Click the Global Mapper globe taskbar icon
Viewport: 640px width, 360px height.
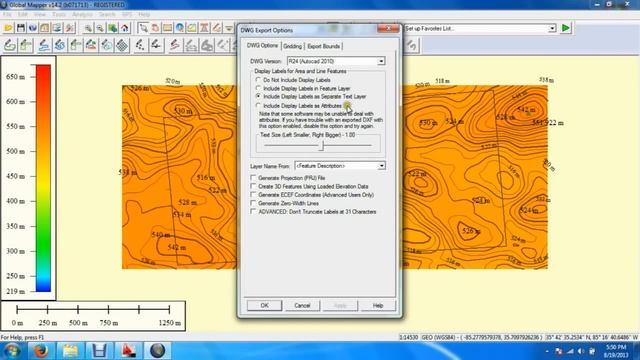[x=158, y=351]
